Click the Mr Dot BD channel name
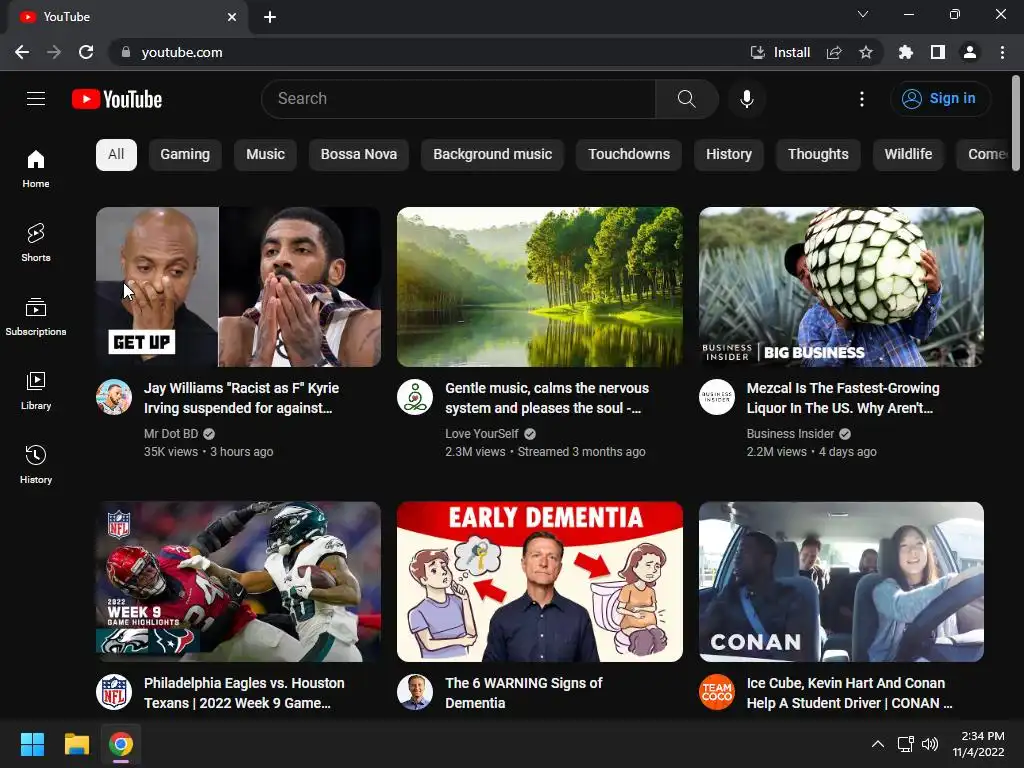 pyautogui.click(x=171, y=434)
